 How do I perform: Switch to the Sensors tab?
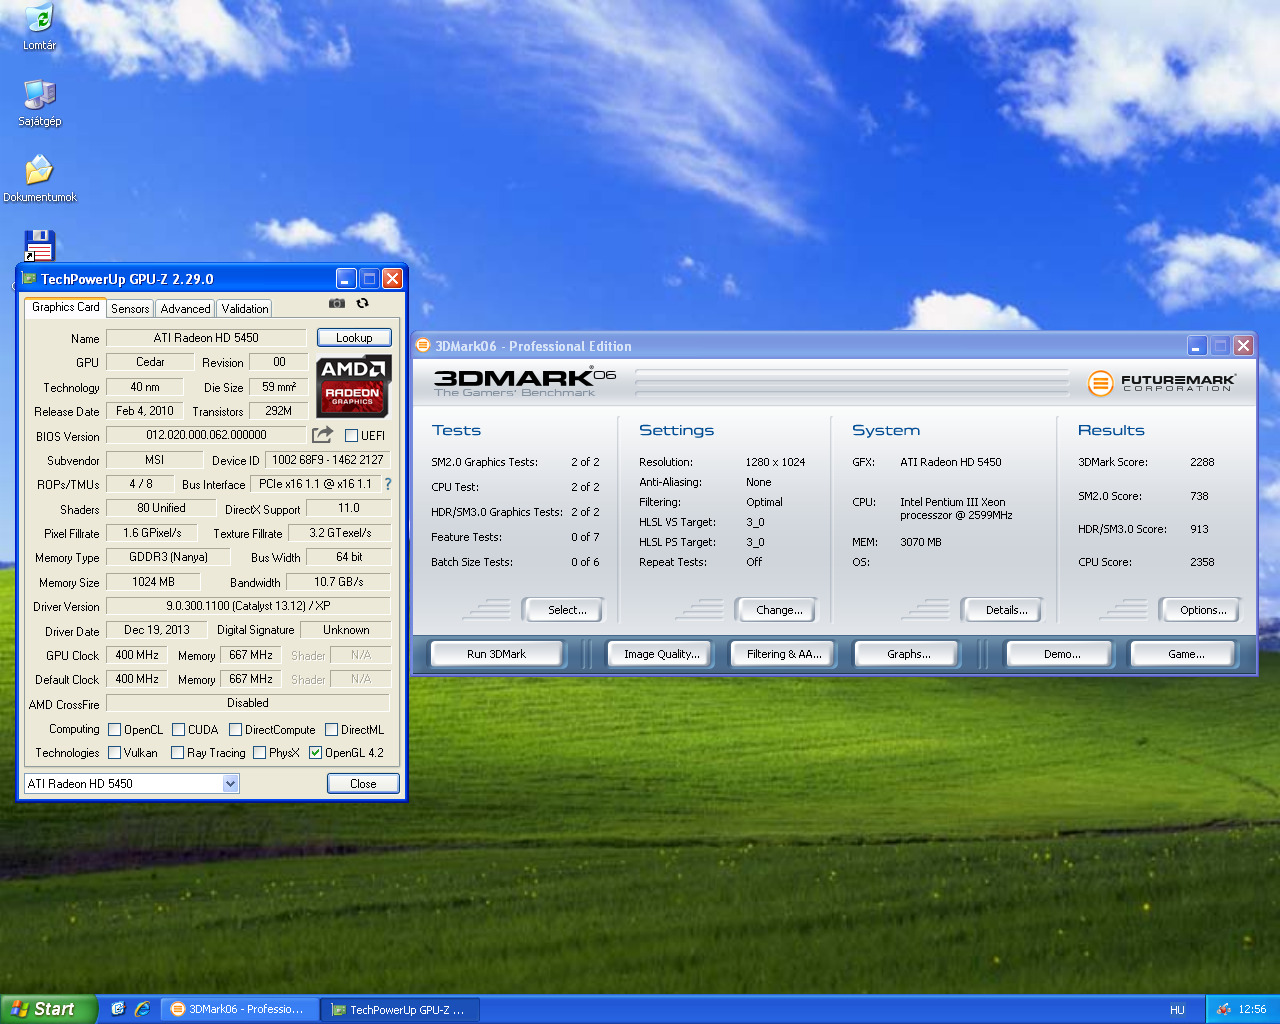[x=130, y=309]
